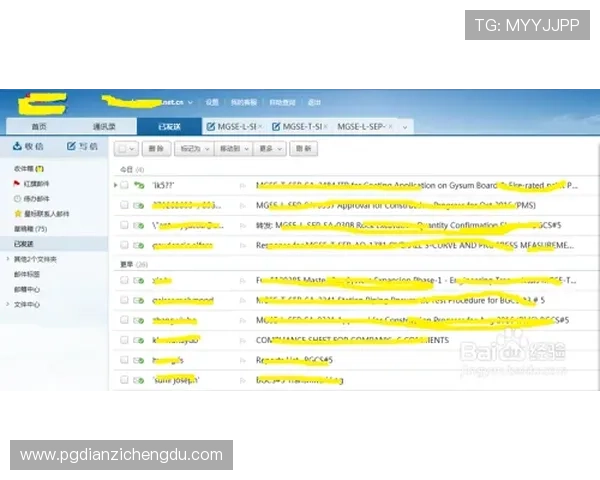600x480 pixels.
Task: Open the 我的客服 link
Action: [244, 102]
